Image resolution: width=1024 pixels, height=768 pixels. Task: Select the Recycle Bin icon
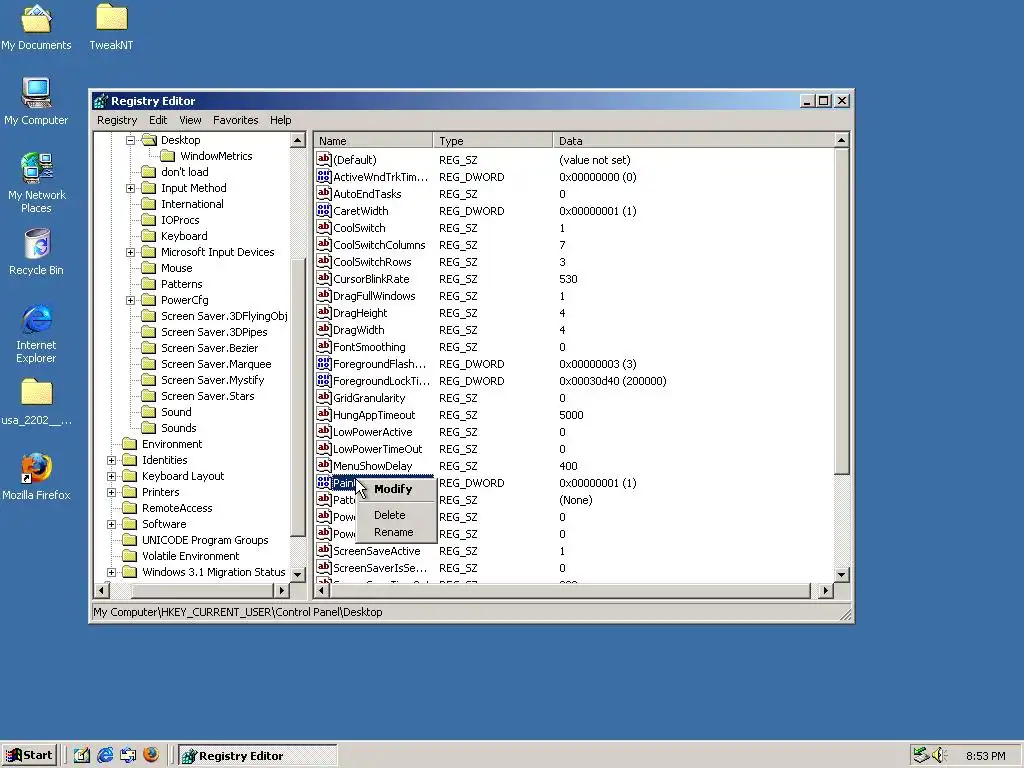coord(36,252)
